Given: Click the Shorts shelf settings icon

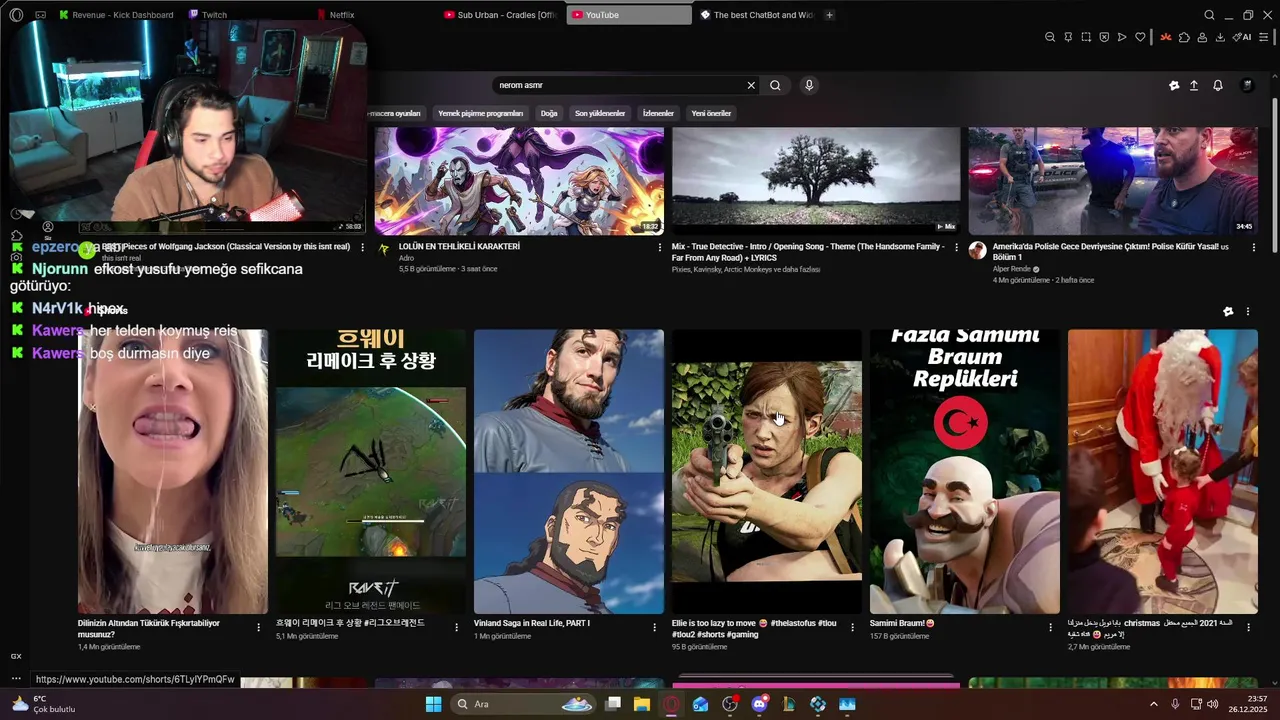Looking at the screenshot, I should coord(1228,311).
